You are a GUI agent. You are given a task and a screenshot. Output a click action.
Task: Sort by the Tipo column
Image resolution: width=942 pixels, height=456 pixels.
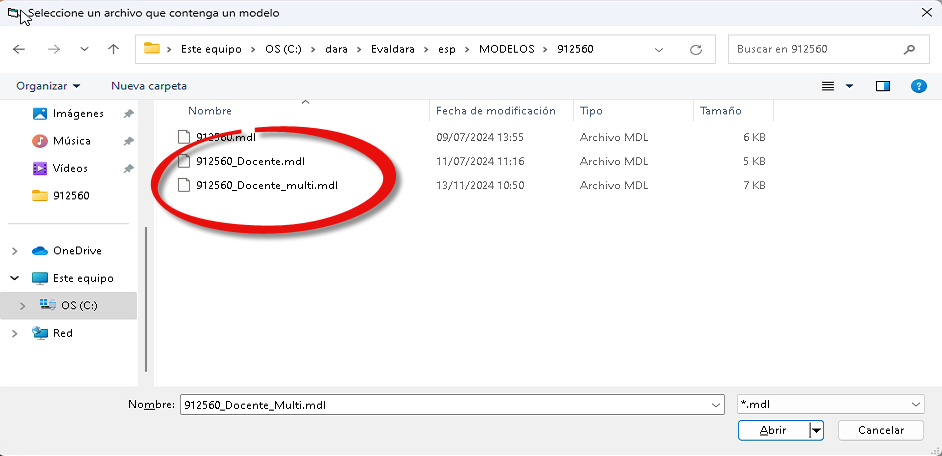(591, 111)
